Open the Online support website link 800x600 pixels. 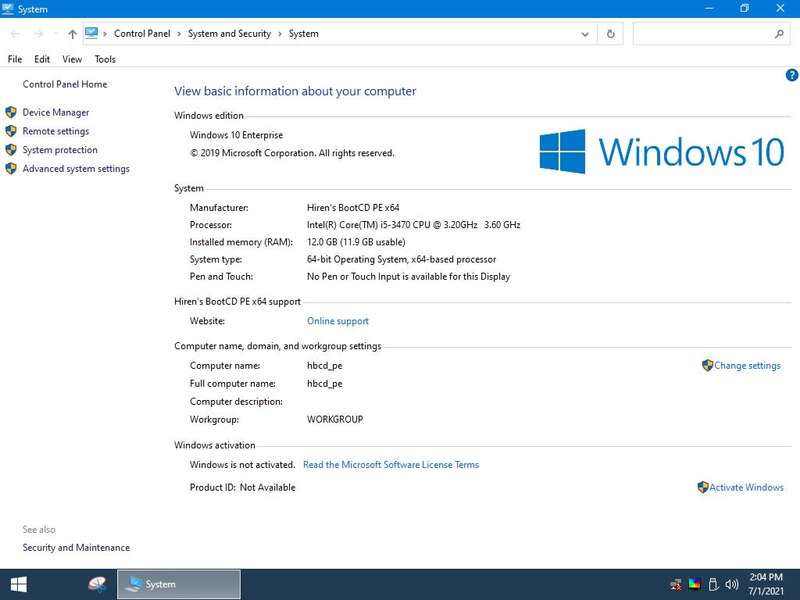[x=338, y=321]
